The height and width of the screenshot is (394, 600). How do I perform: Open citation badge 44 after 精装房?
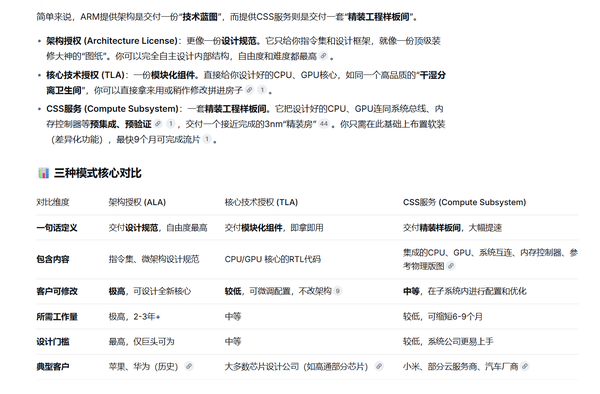[324, 124]
